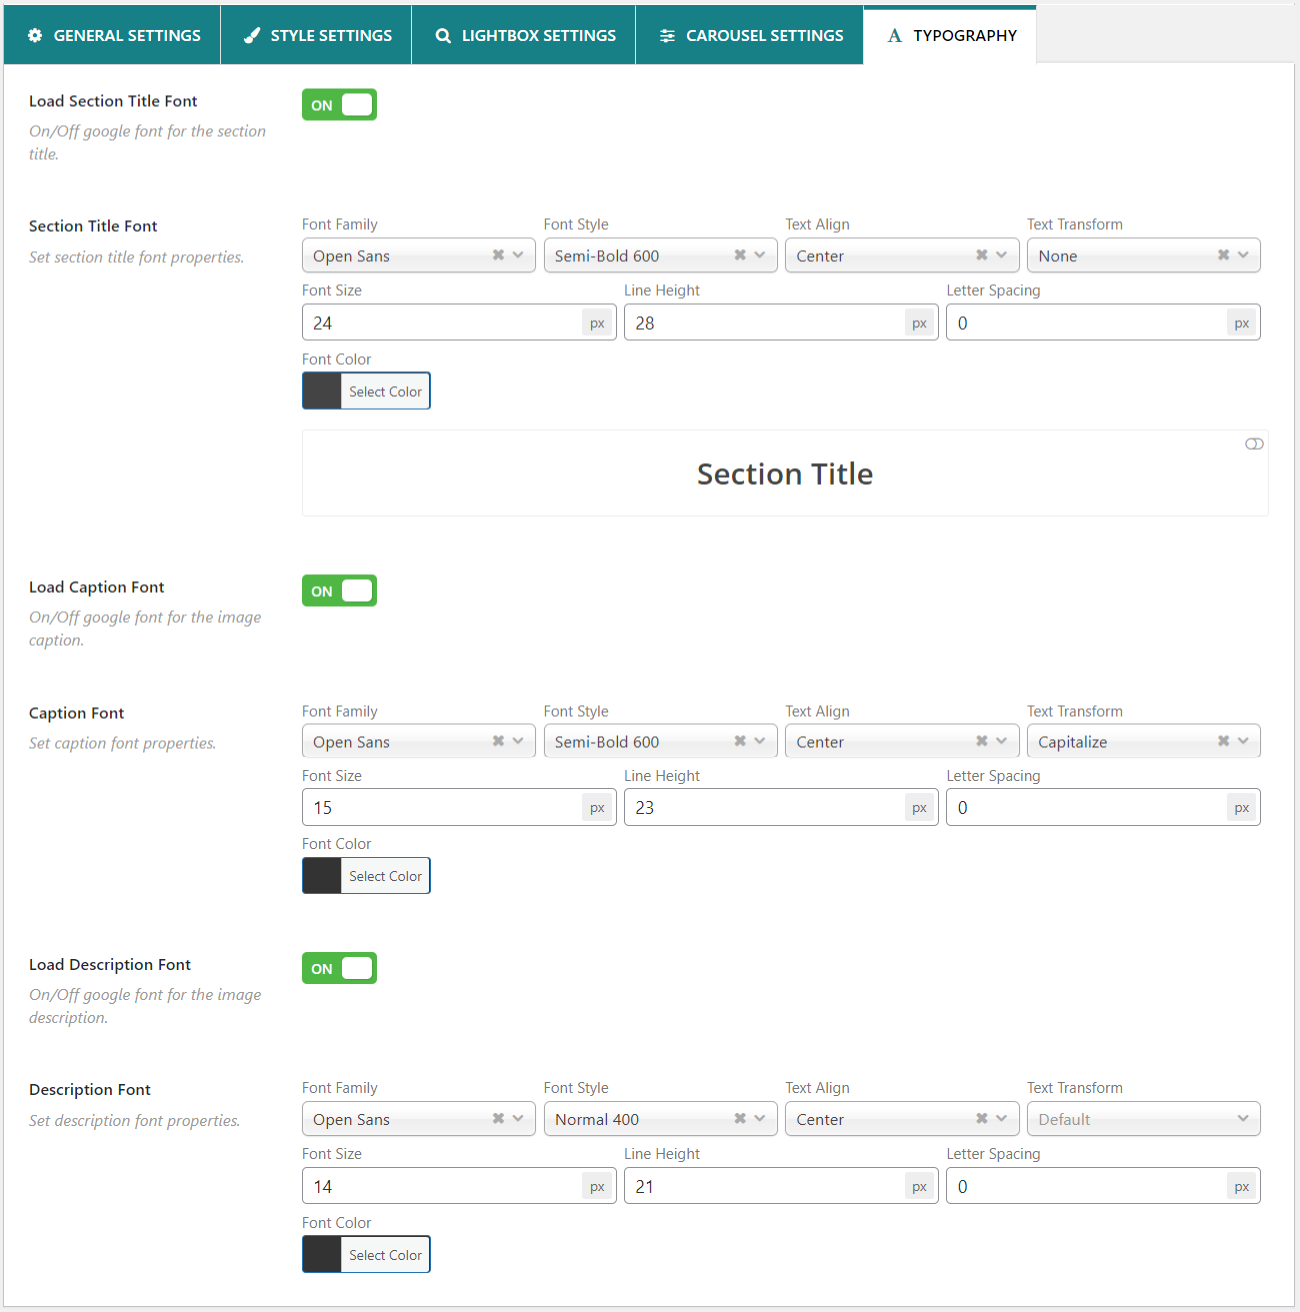The height and width of the screenshot is (1312, 1300).
Task: Open the Carousel Settings tab
Action: click(x=750, y=35)
